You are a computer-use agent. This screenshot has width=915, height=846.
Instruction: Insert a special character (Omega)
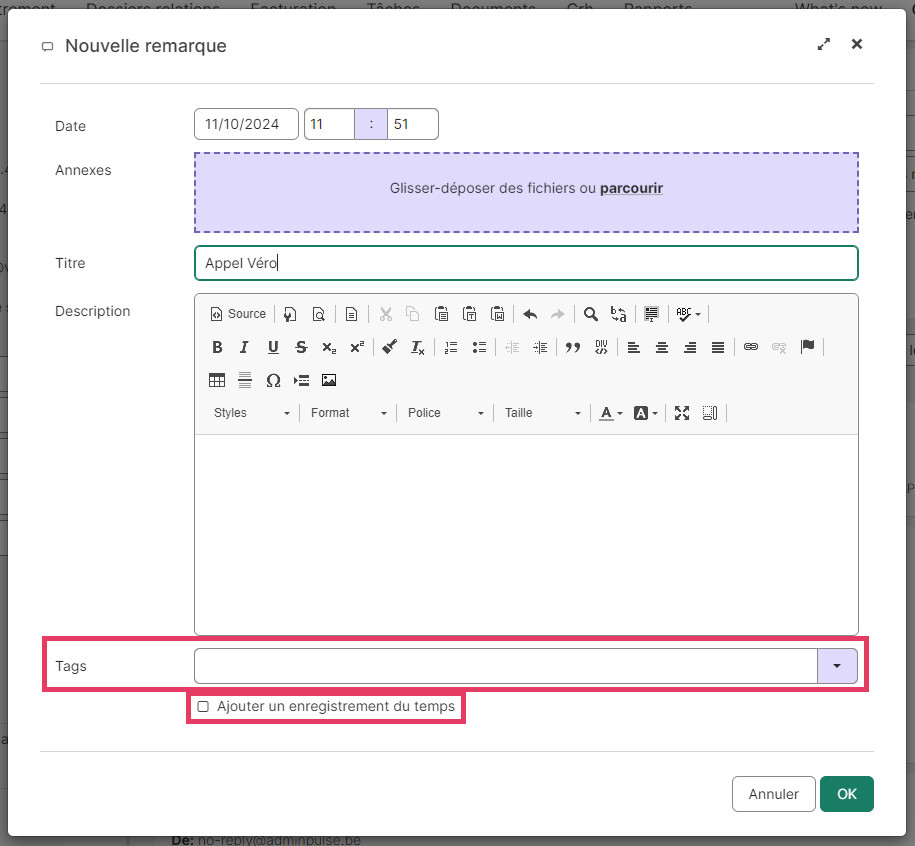[273, 380]
